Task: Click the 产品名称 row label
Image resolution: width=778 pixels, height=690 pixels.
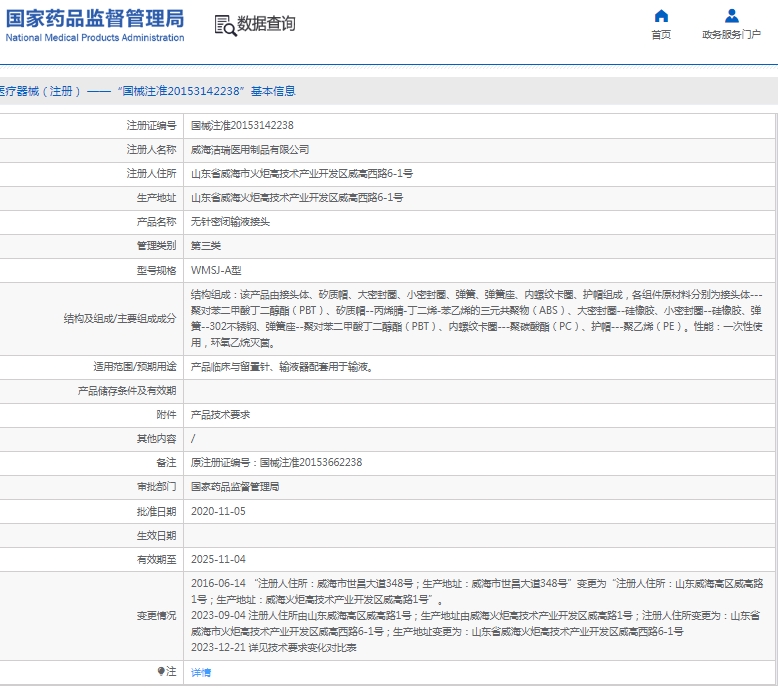Action: (x=156, y=222)
